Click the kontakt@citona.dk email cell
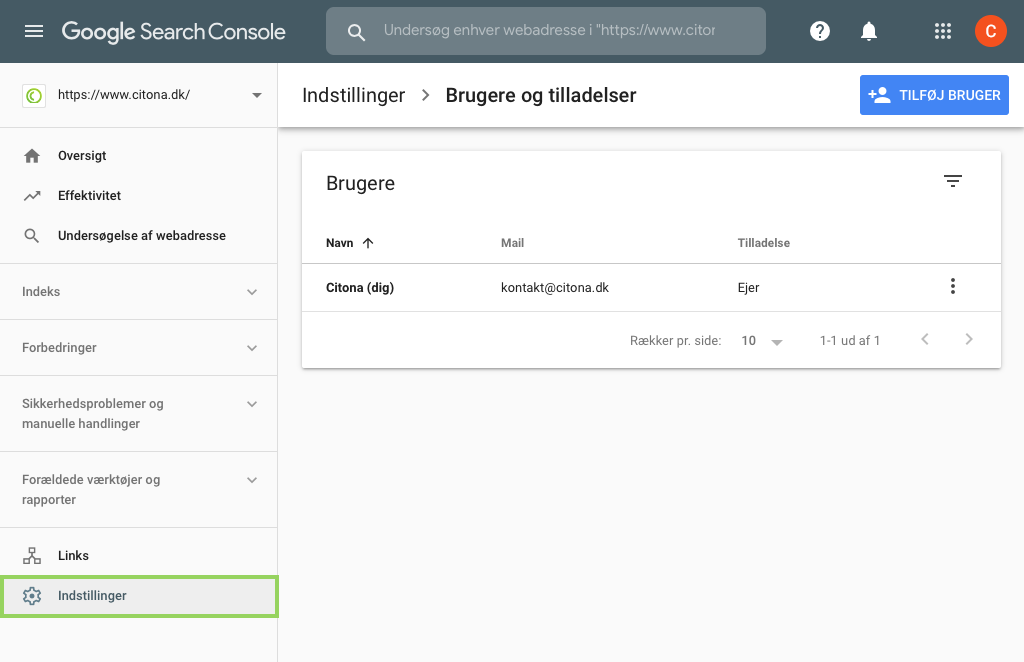 click(554, 287)
